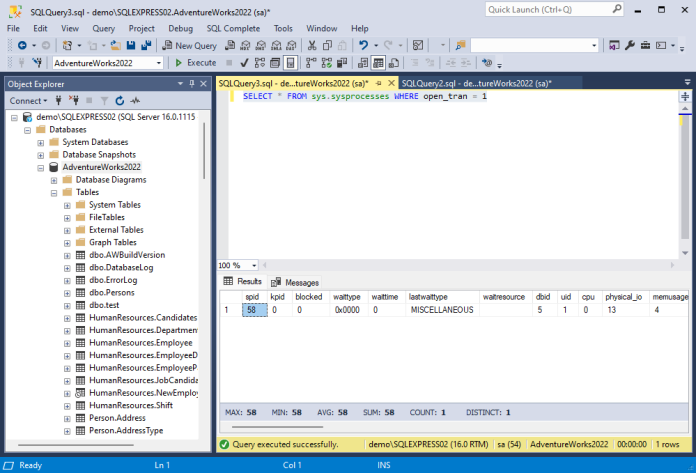This screenshot has width=696, height=473.
Task: Execute the current query
Action: coord(196,63)
